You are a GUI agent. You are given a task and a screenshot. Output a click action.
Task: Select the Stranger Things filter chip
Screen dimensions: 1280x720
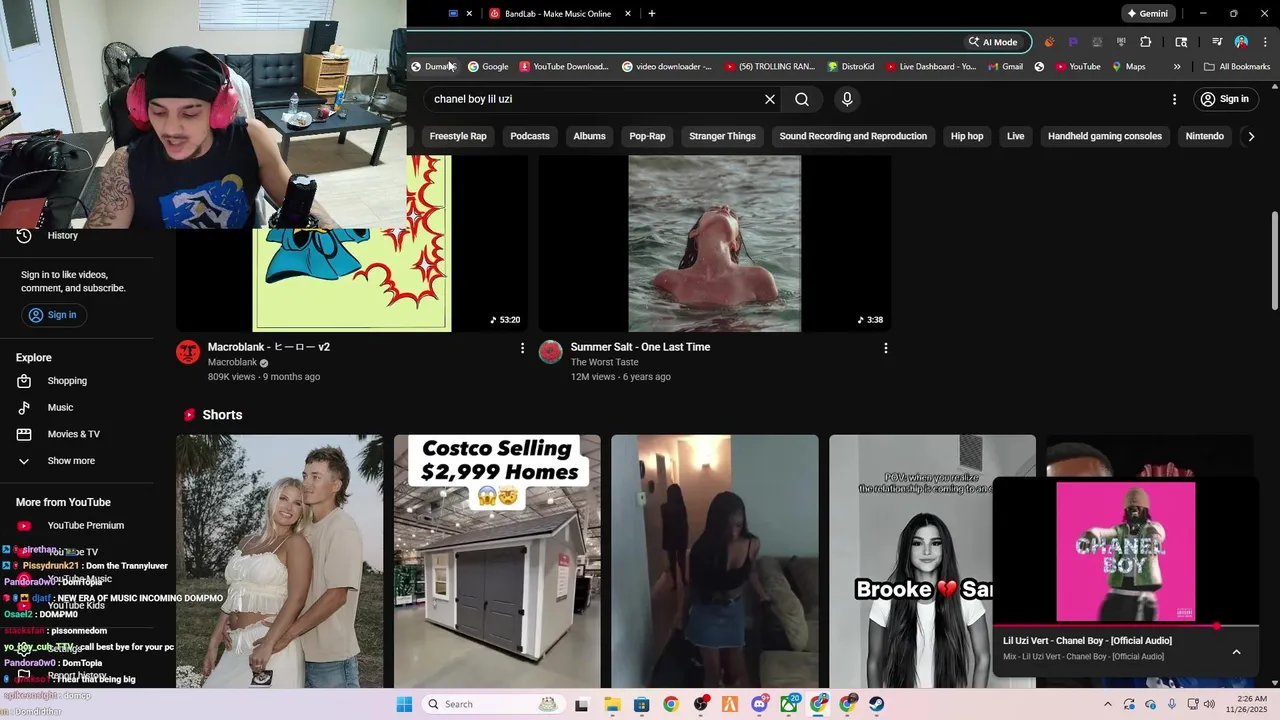[x=722, y=136]
